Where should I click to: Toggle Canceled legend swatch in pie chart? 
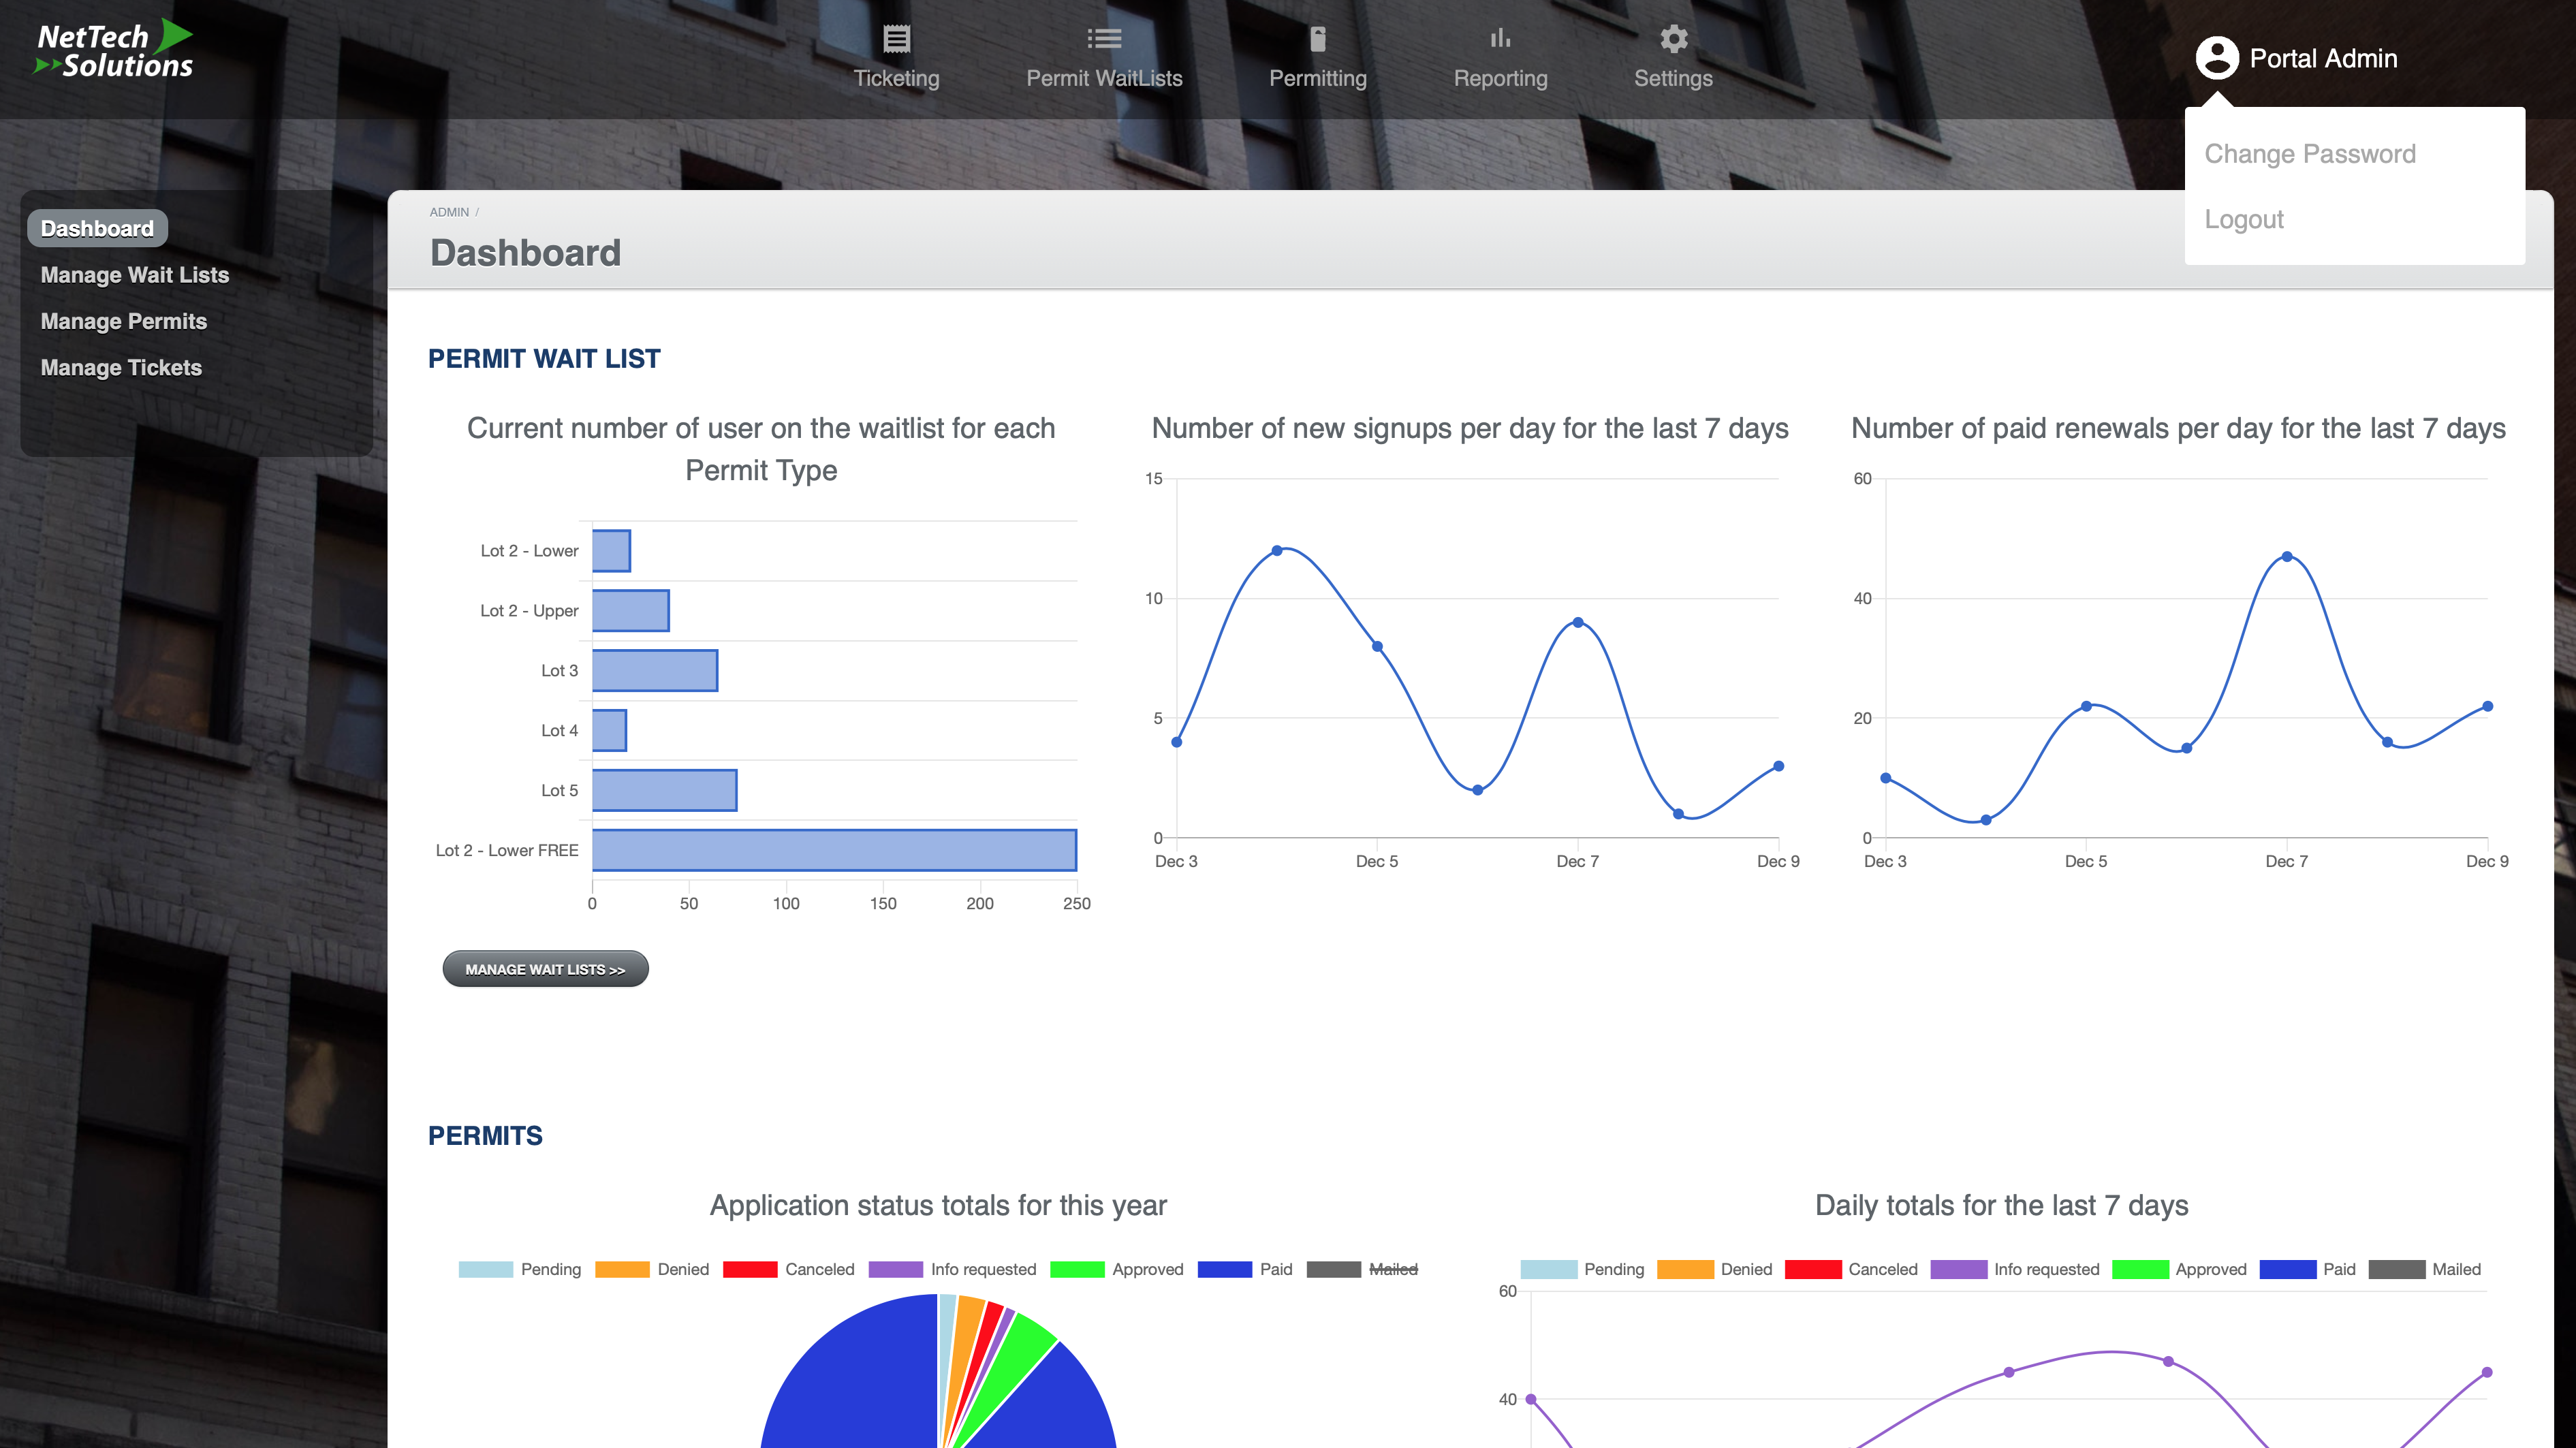[750, 1269]
